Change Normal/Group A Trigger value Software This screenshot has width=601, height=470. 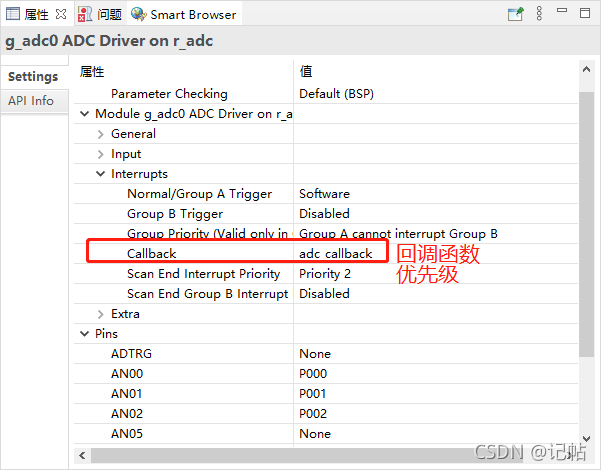pos(324,194)
